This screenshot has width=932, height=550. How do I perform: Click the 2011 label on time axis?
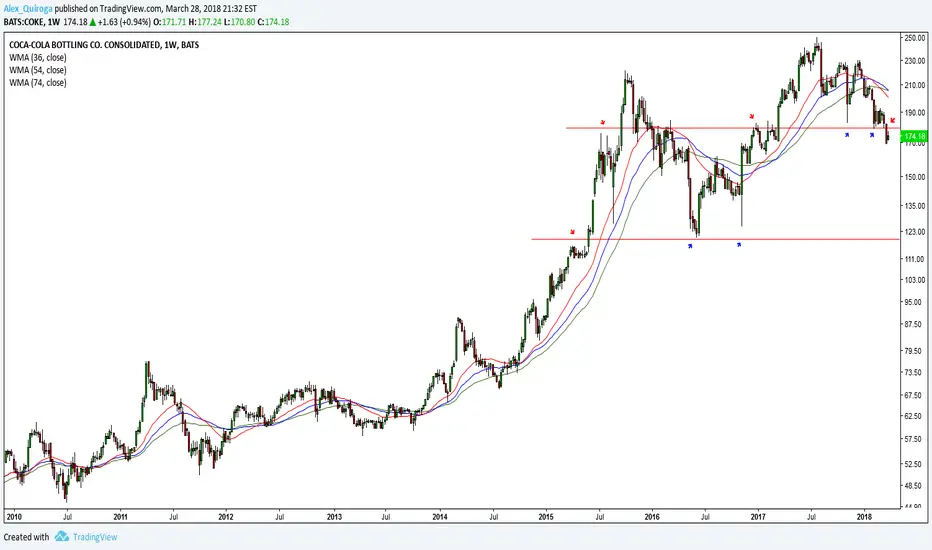point(121,517)
